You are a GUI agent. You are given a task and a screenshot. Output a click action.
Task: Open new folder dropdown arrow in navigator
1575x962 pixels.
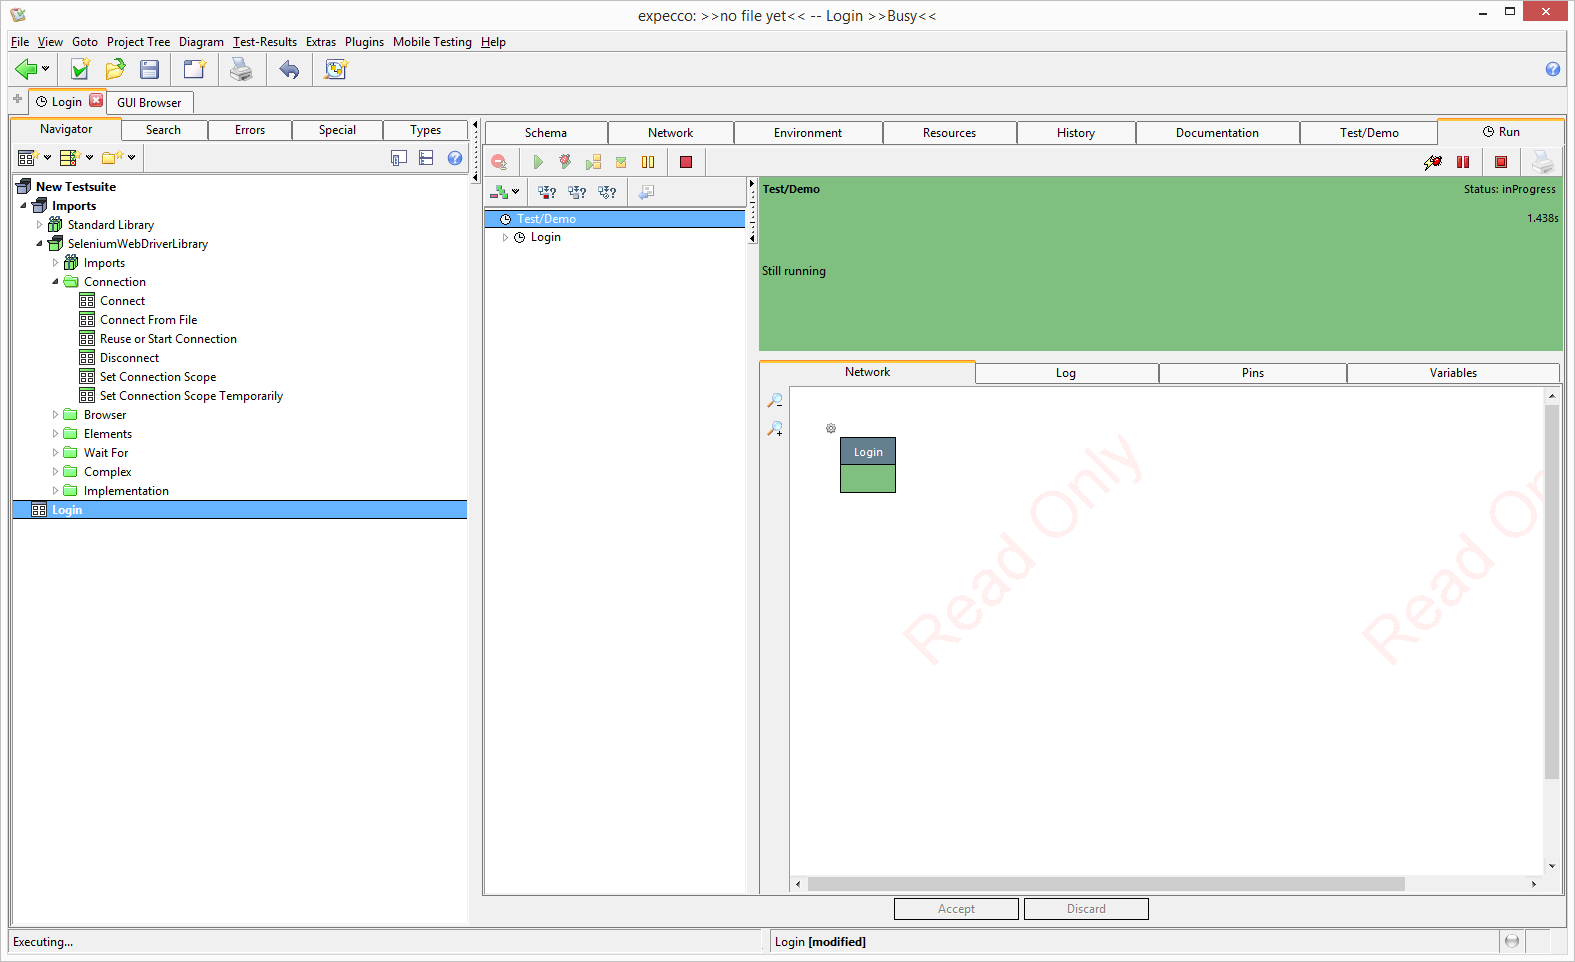[x=131, y=158]
